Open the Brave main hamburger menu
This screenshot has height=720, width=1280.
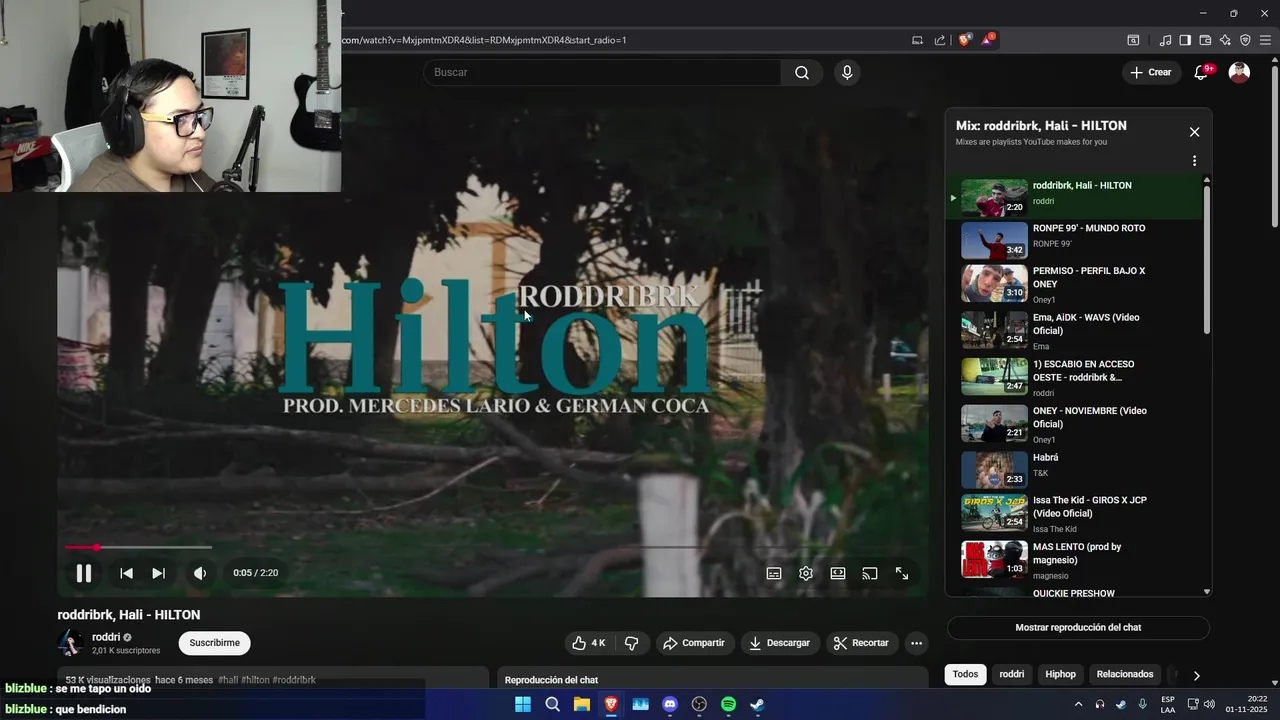pos(1265,40)
